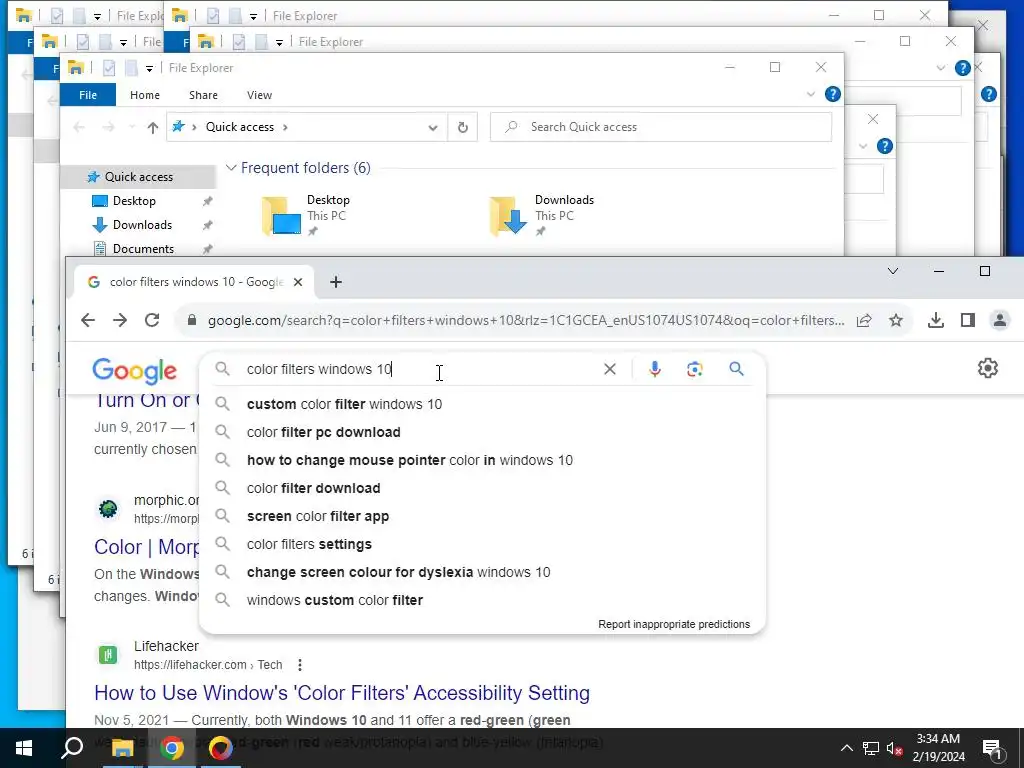Open the View ribbon tab
Image resolution: width=1024 pixels, height=768 pixels.
[x=259, y=95]
